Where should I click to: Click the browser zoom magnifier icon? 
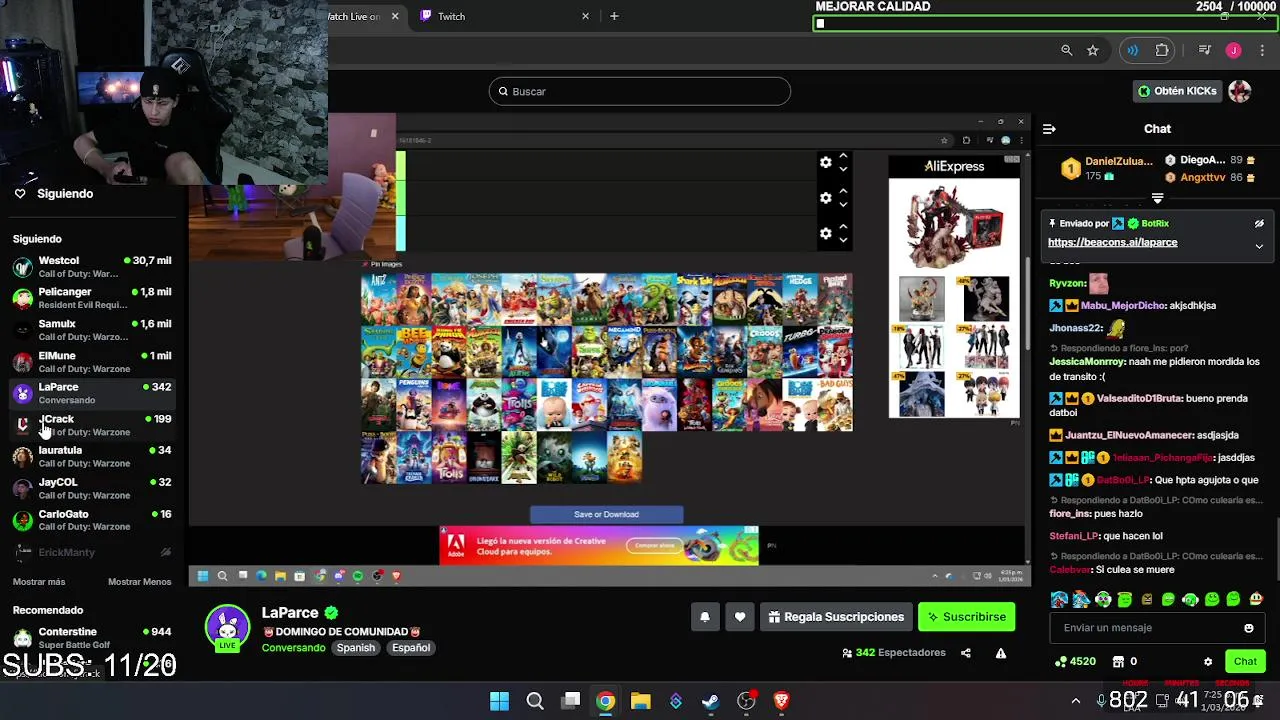[1066, 50]
